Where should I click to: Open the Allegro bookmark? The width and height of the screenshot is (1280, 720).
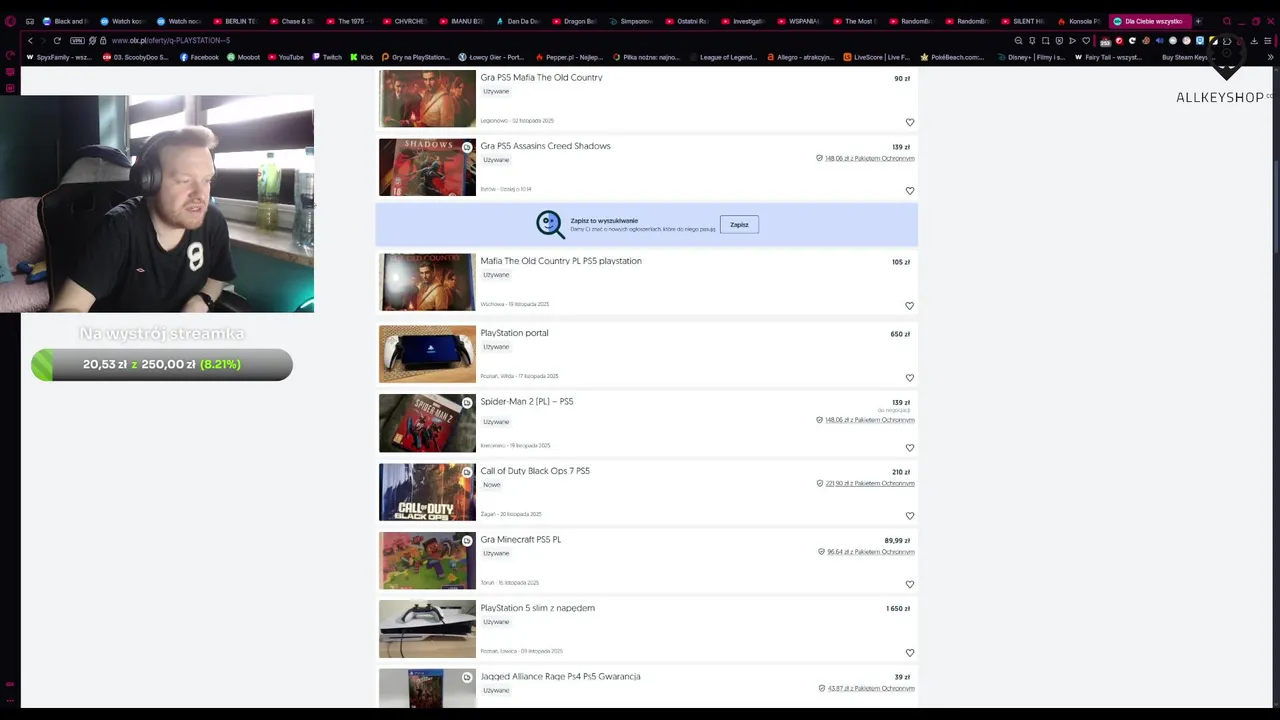(x=800, y=57)
